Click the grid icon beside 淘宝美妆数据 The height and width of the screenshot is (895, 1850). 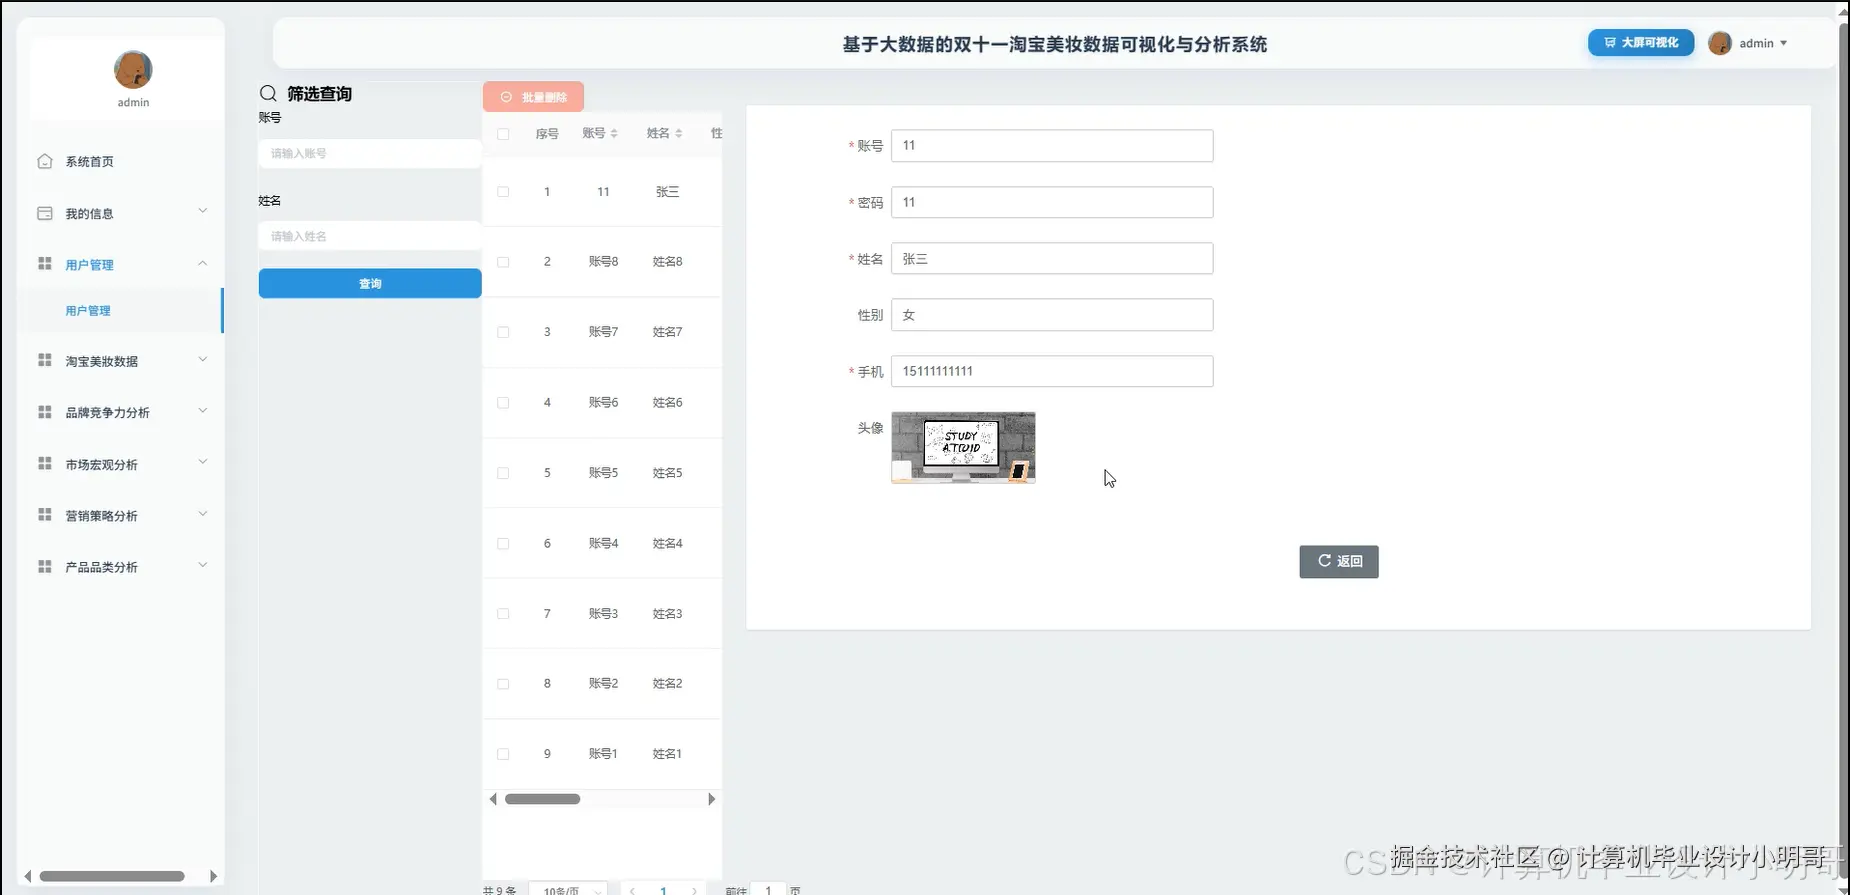45,360
